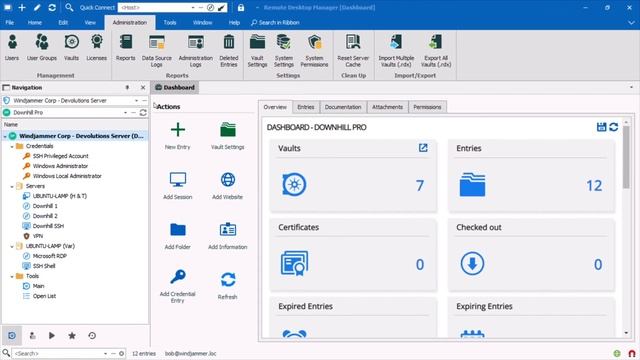This screenshot has height=360, width=640.
Task: Click Add Folder action
Action: (x=178, y=236)
